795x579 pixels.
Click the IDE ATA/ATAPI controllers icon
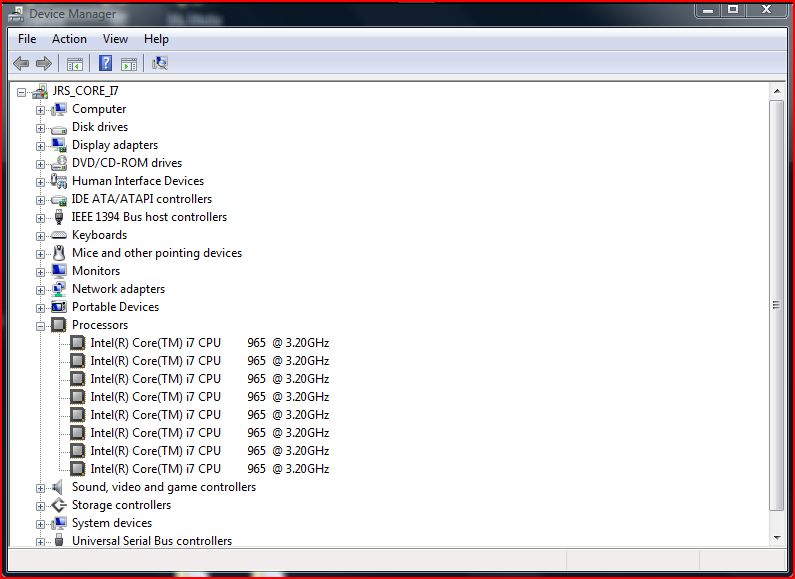[59, 200]
